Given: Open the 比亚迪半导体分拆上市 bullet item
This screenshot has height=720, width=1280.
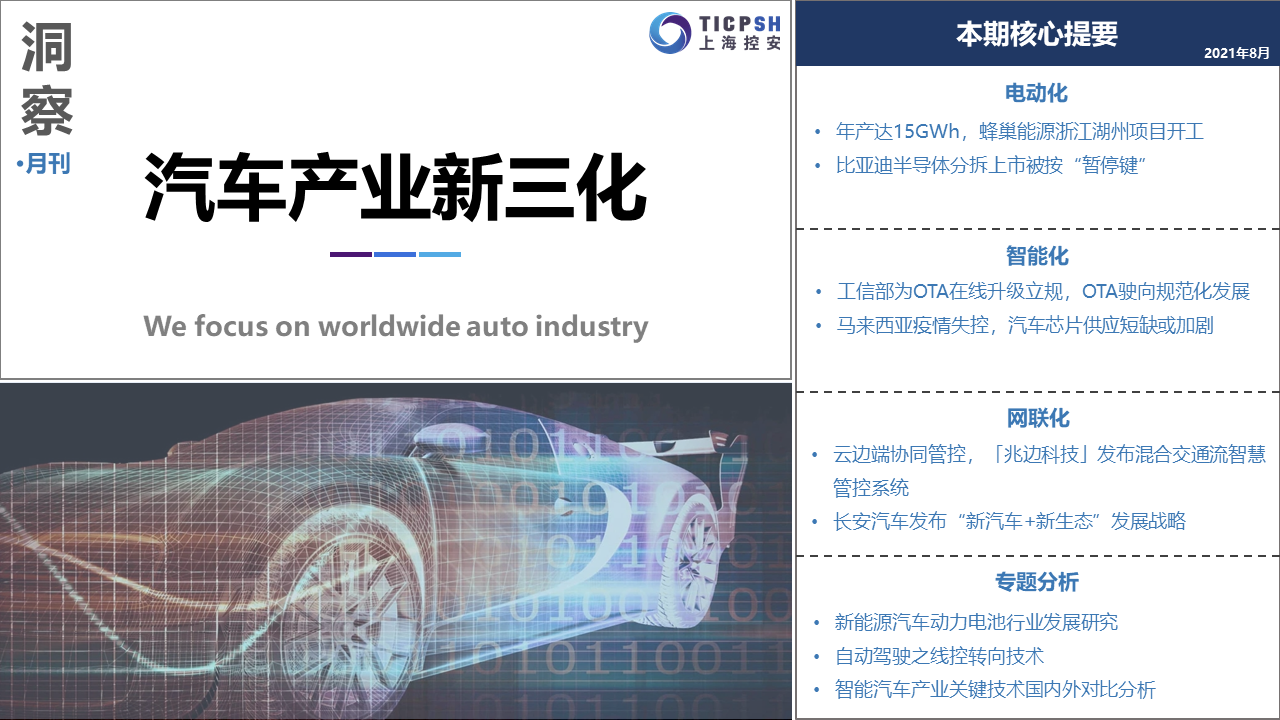Looking at the screenshot, I should (x=990, y=165).
